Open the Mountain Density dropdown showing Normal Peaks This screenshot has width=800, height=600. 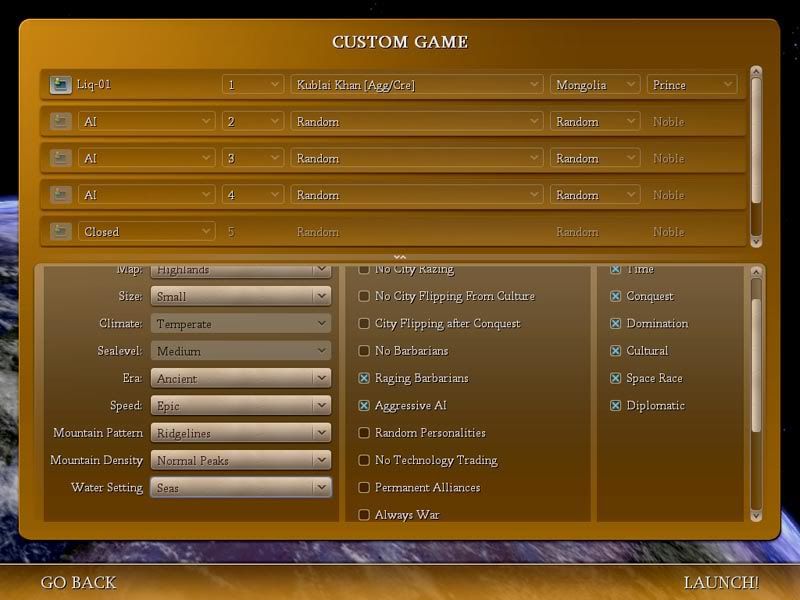241,460
